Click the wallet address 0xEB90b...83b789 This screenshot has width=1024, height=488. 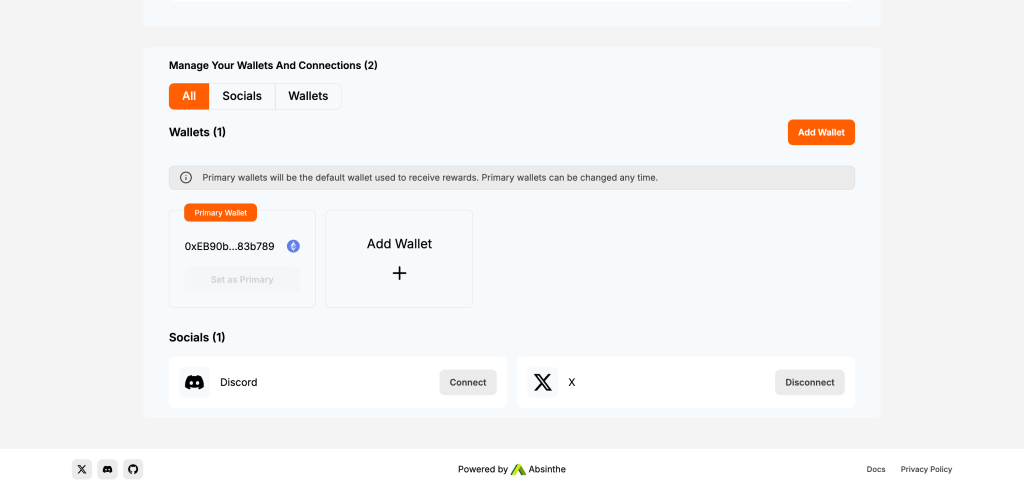pos(229,246)
